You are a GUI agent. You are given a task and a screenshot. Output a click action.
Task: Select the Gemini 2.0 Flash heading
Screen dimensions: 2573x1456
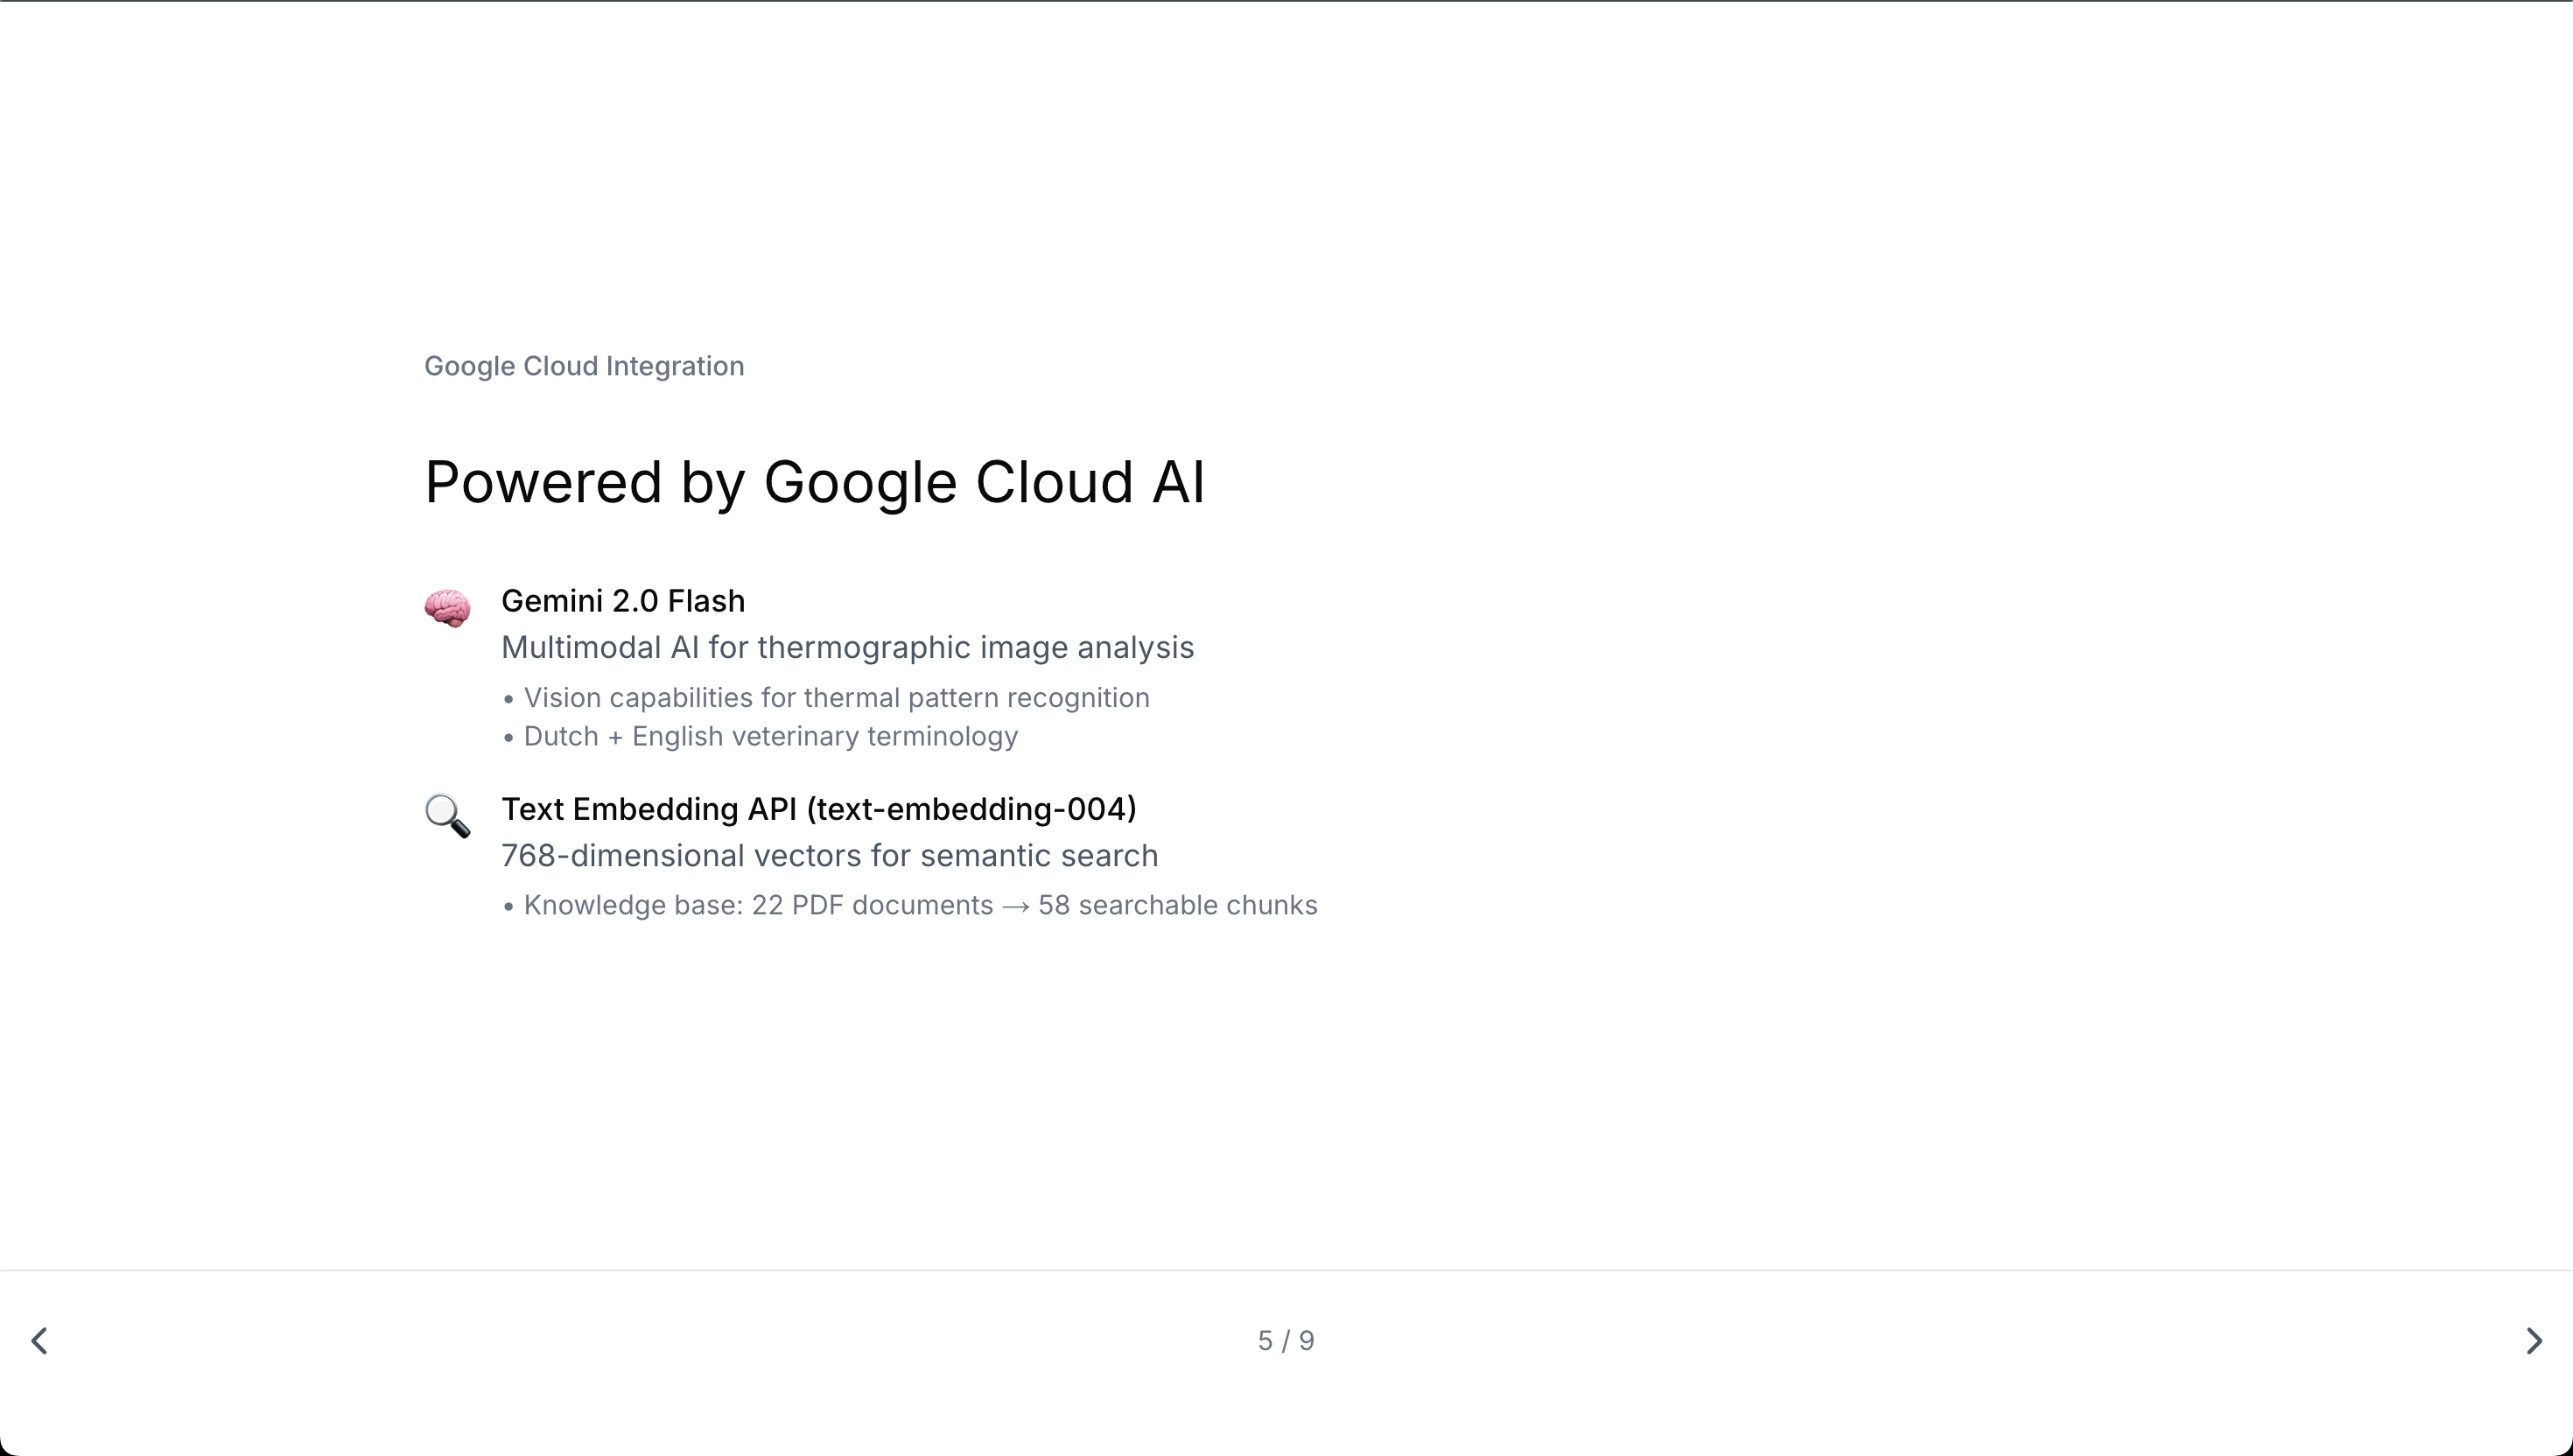click(623, 601)
